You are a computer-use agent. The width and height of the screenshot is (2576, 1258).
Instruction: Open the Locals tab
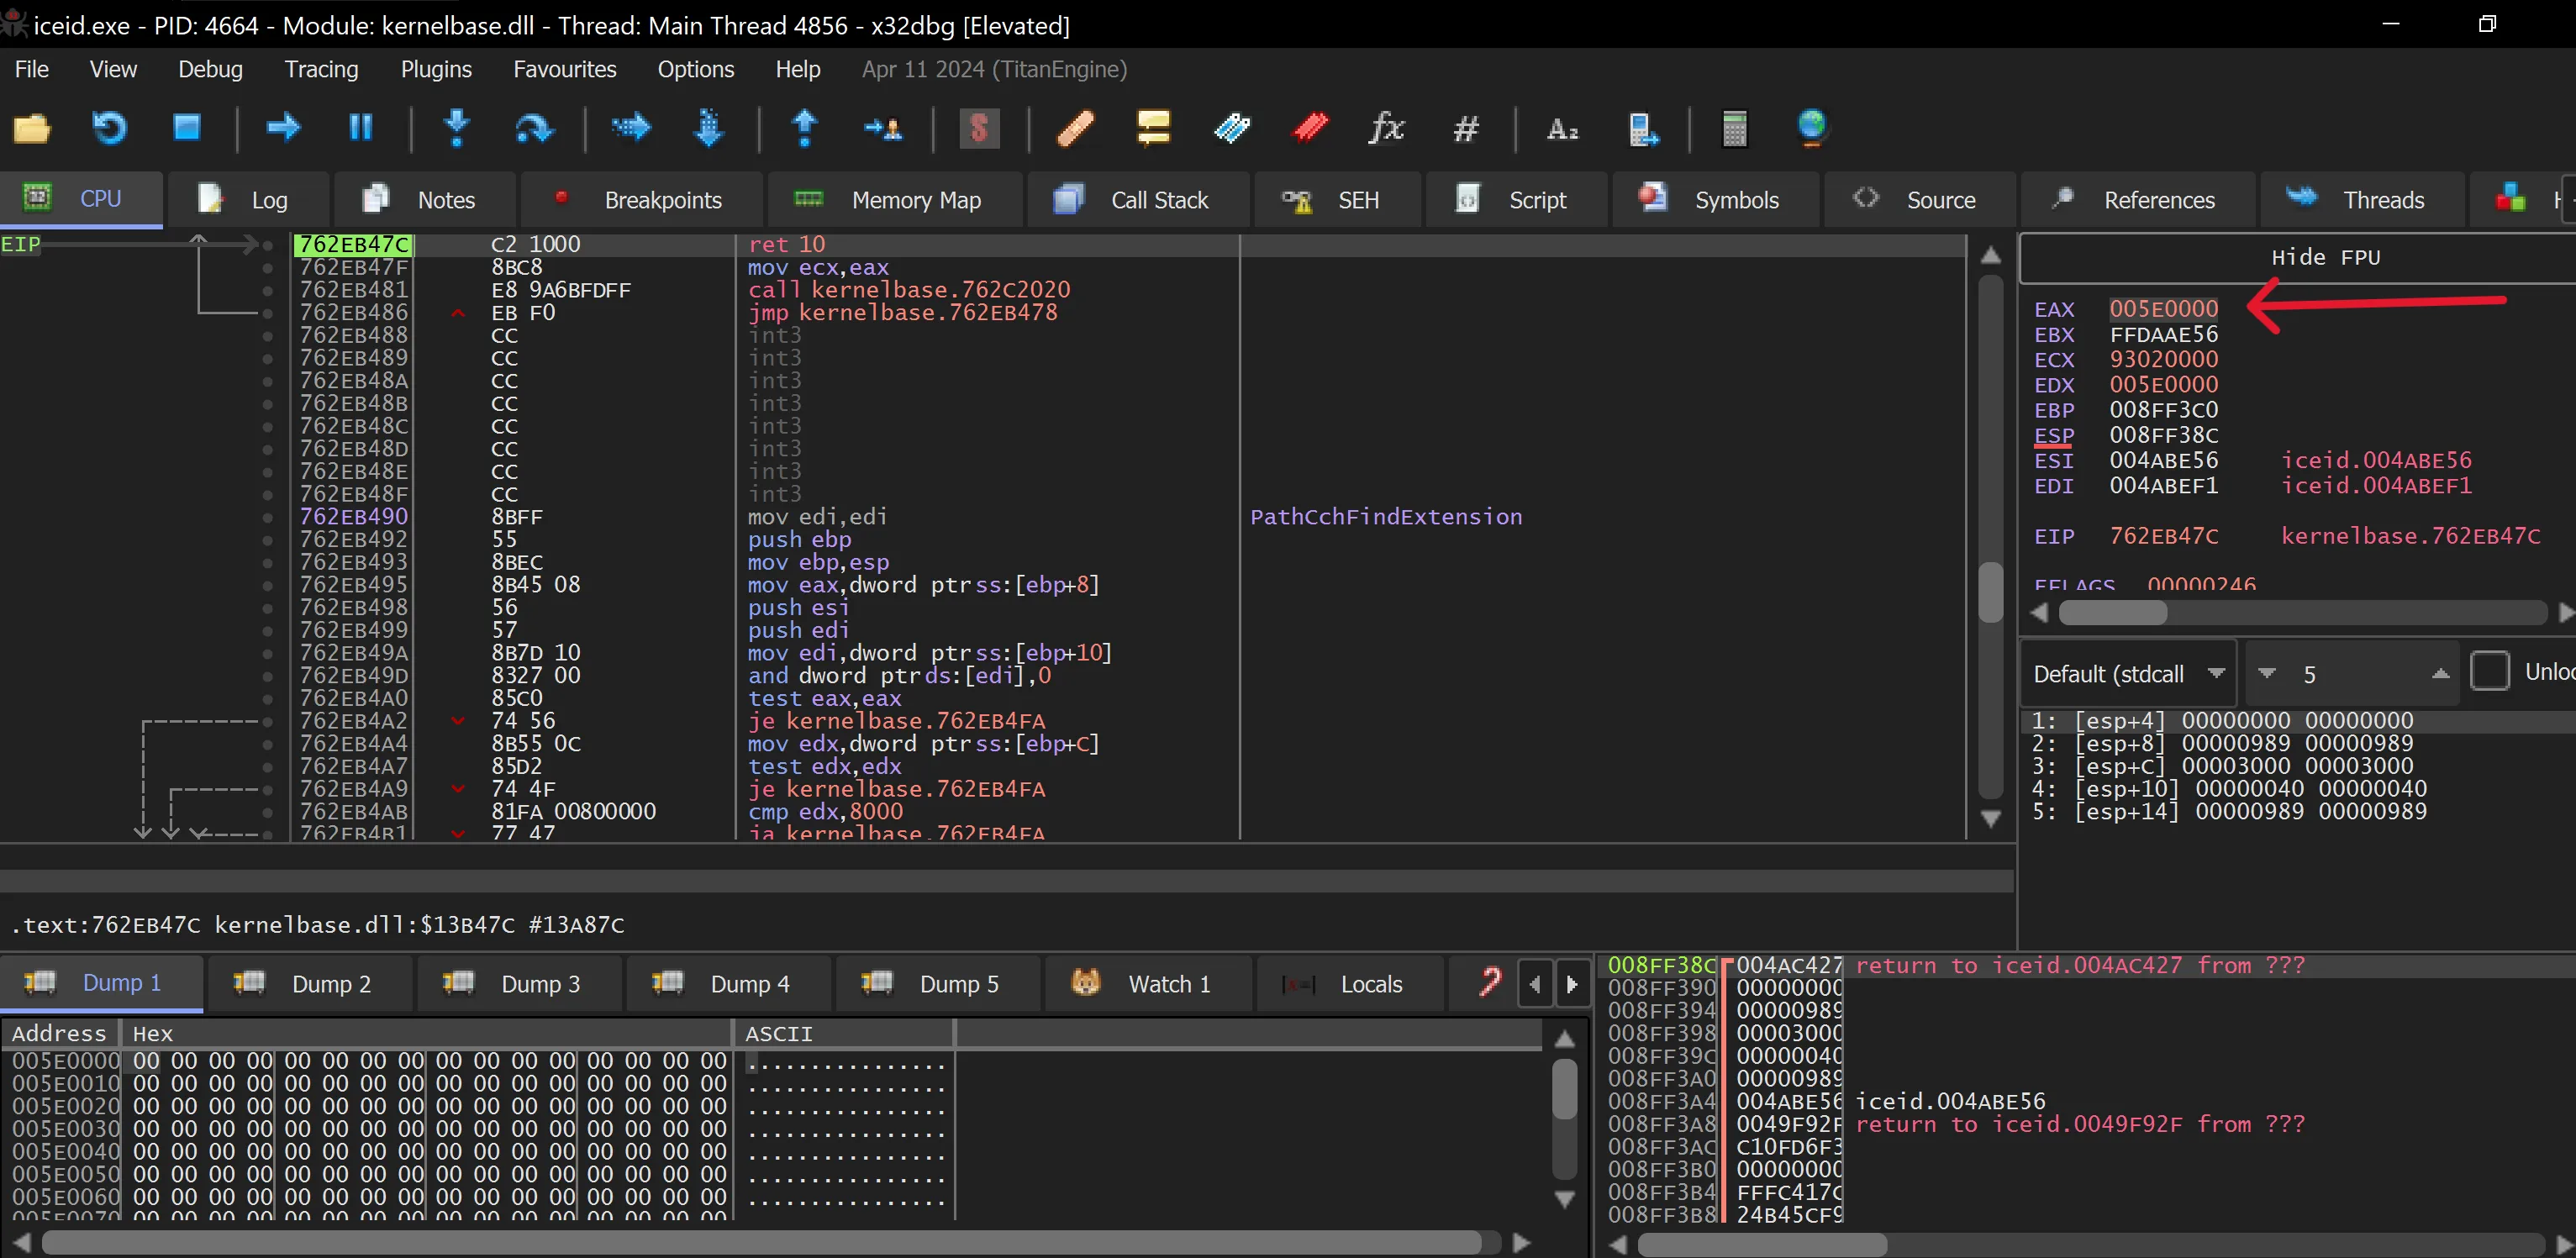point(1350,984)
